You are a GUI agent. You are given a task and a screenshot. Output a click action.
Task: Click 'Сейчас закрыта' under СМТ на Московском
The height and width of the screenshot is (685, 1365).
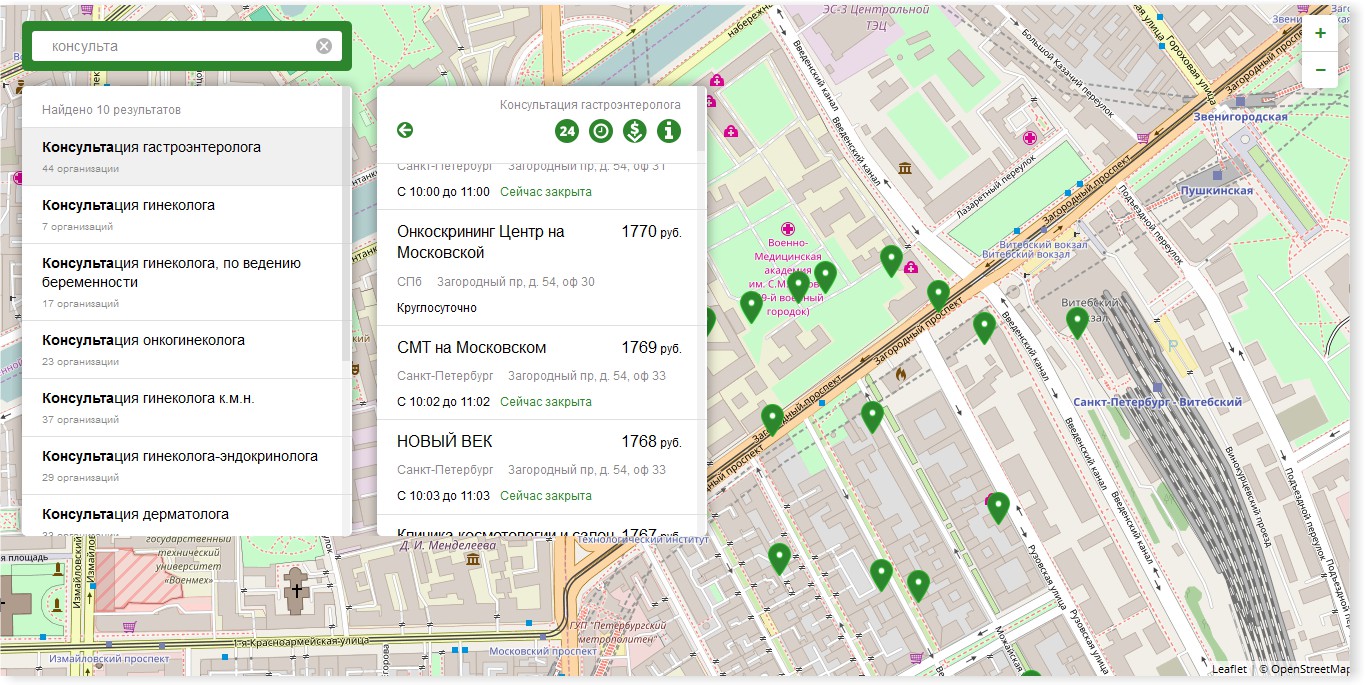click(x=546, y=402)
